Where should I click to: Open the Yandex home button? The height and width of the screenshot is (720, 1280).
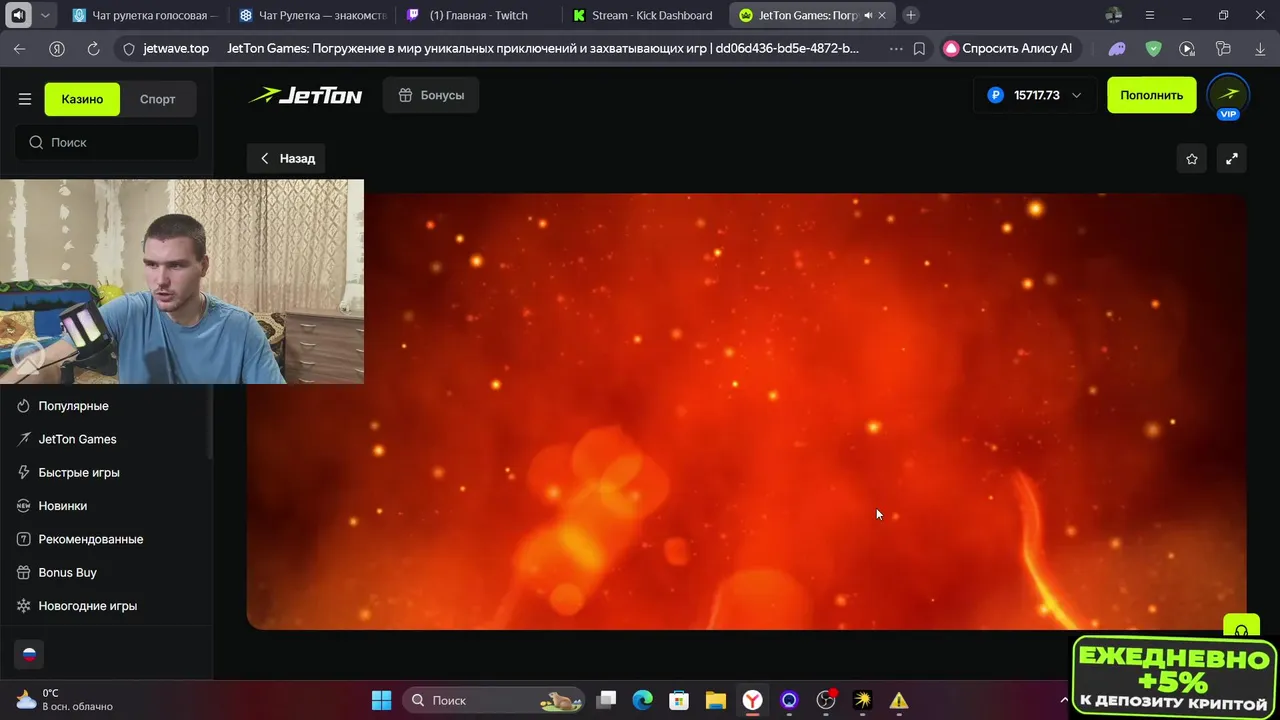tap(57, 48)
